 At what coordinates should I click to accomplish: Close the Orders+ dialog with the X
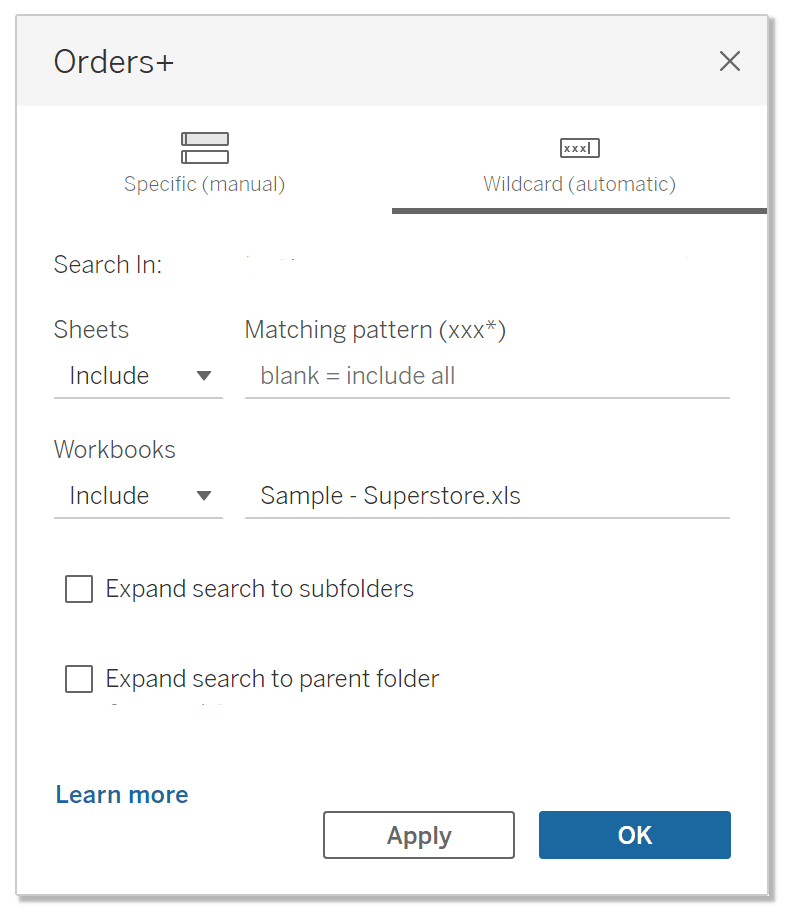(729, 61)
